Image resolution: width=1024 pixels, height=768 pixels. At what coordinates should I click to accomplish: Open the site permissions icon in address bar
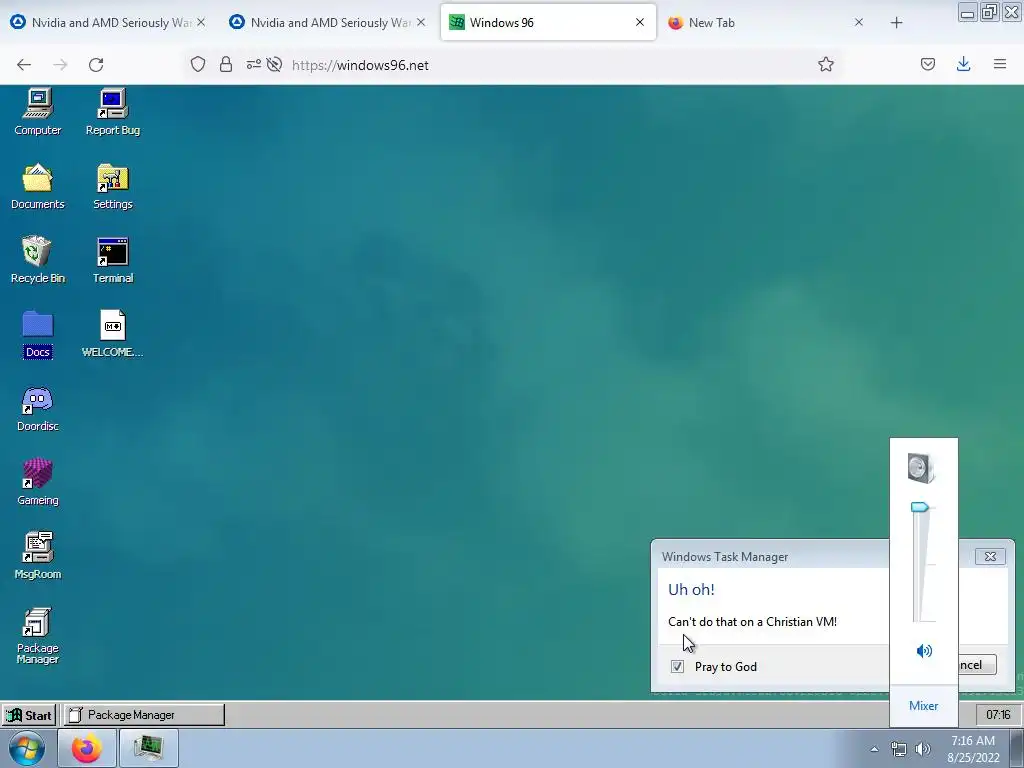[253, 64]
